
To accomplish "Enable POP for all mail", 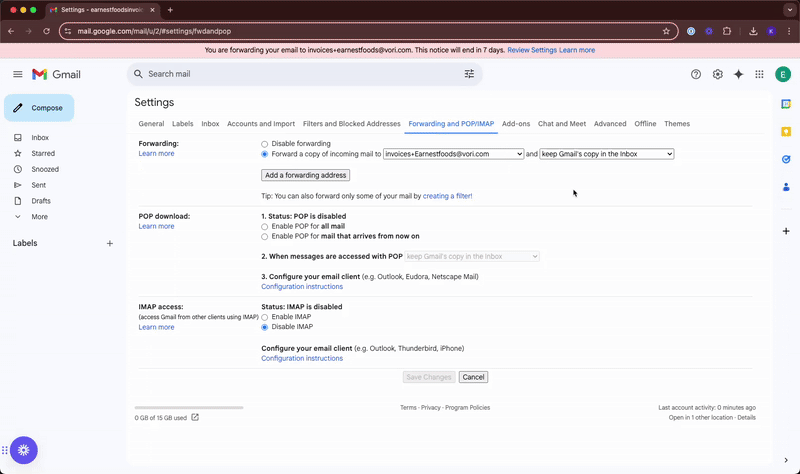I will coord(265,227).
